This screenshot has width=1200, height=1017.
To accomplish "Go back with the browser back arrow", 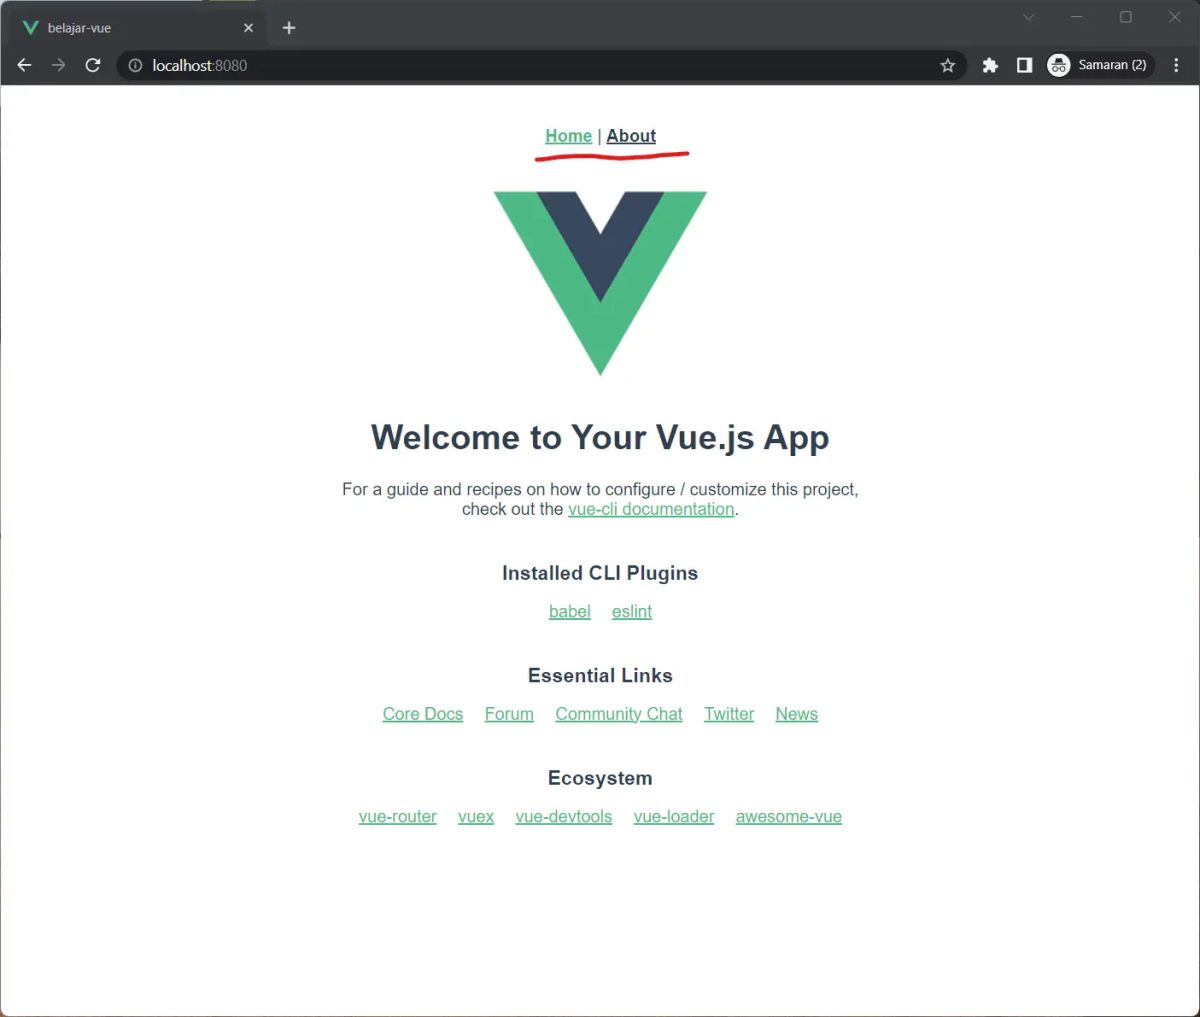I will tap(25, 65).
